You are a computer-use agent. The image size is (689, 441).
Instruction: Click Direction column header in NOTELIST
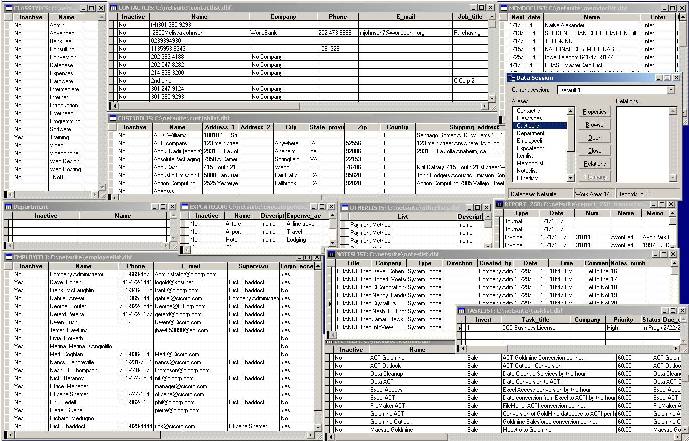(x=459, y=263)
